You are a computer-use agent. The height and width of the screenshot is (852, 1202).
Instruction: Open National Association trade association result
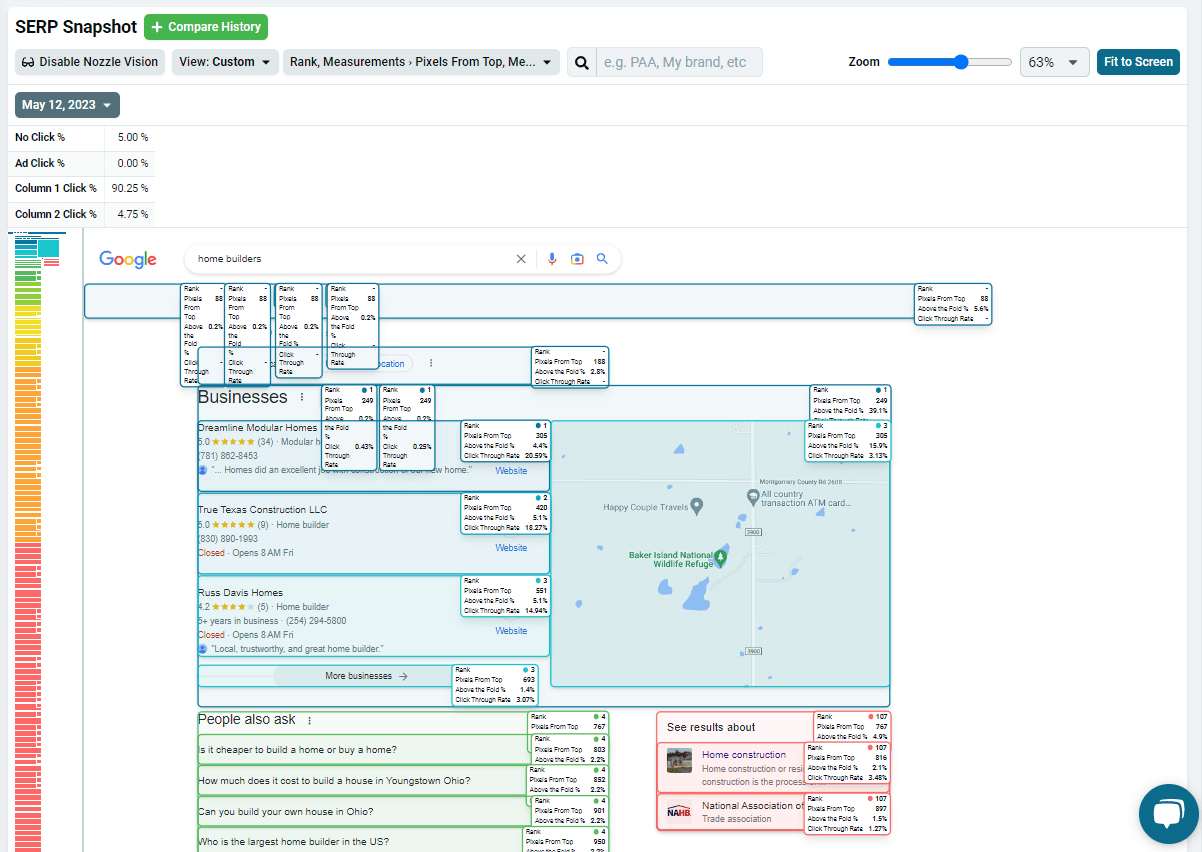(x=752, y=805)
